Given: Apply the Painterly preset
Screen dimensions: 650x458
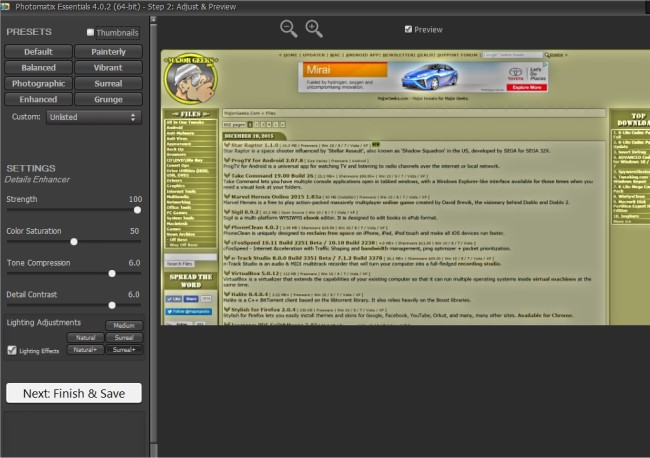Looking at the screenshot, I should point(109,52).
